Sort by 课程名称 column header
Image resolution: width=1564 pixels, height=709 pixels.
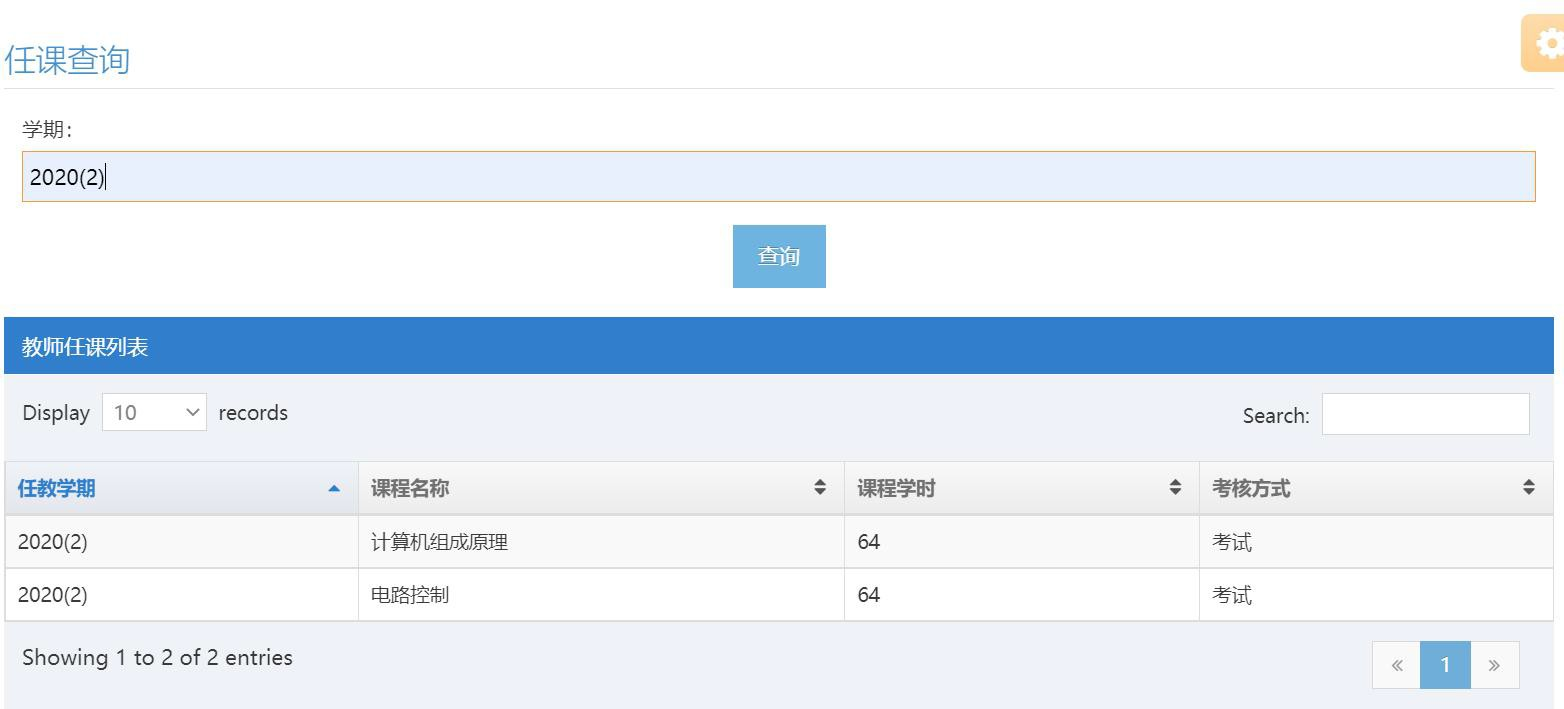click(601, 488)
